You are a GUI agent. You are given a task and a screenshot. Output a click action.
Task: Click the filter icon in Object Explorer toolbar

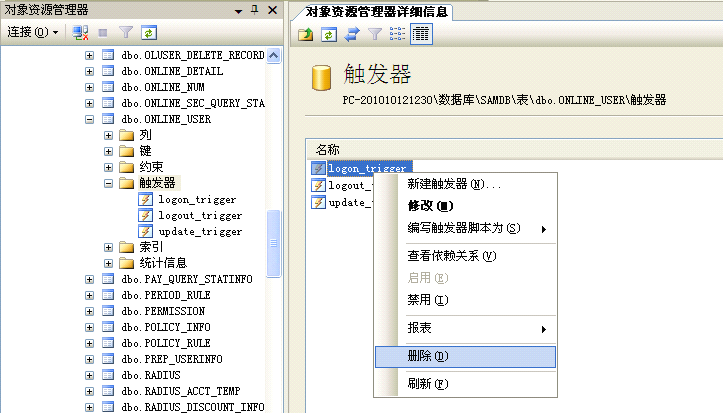coord(126,32)
